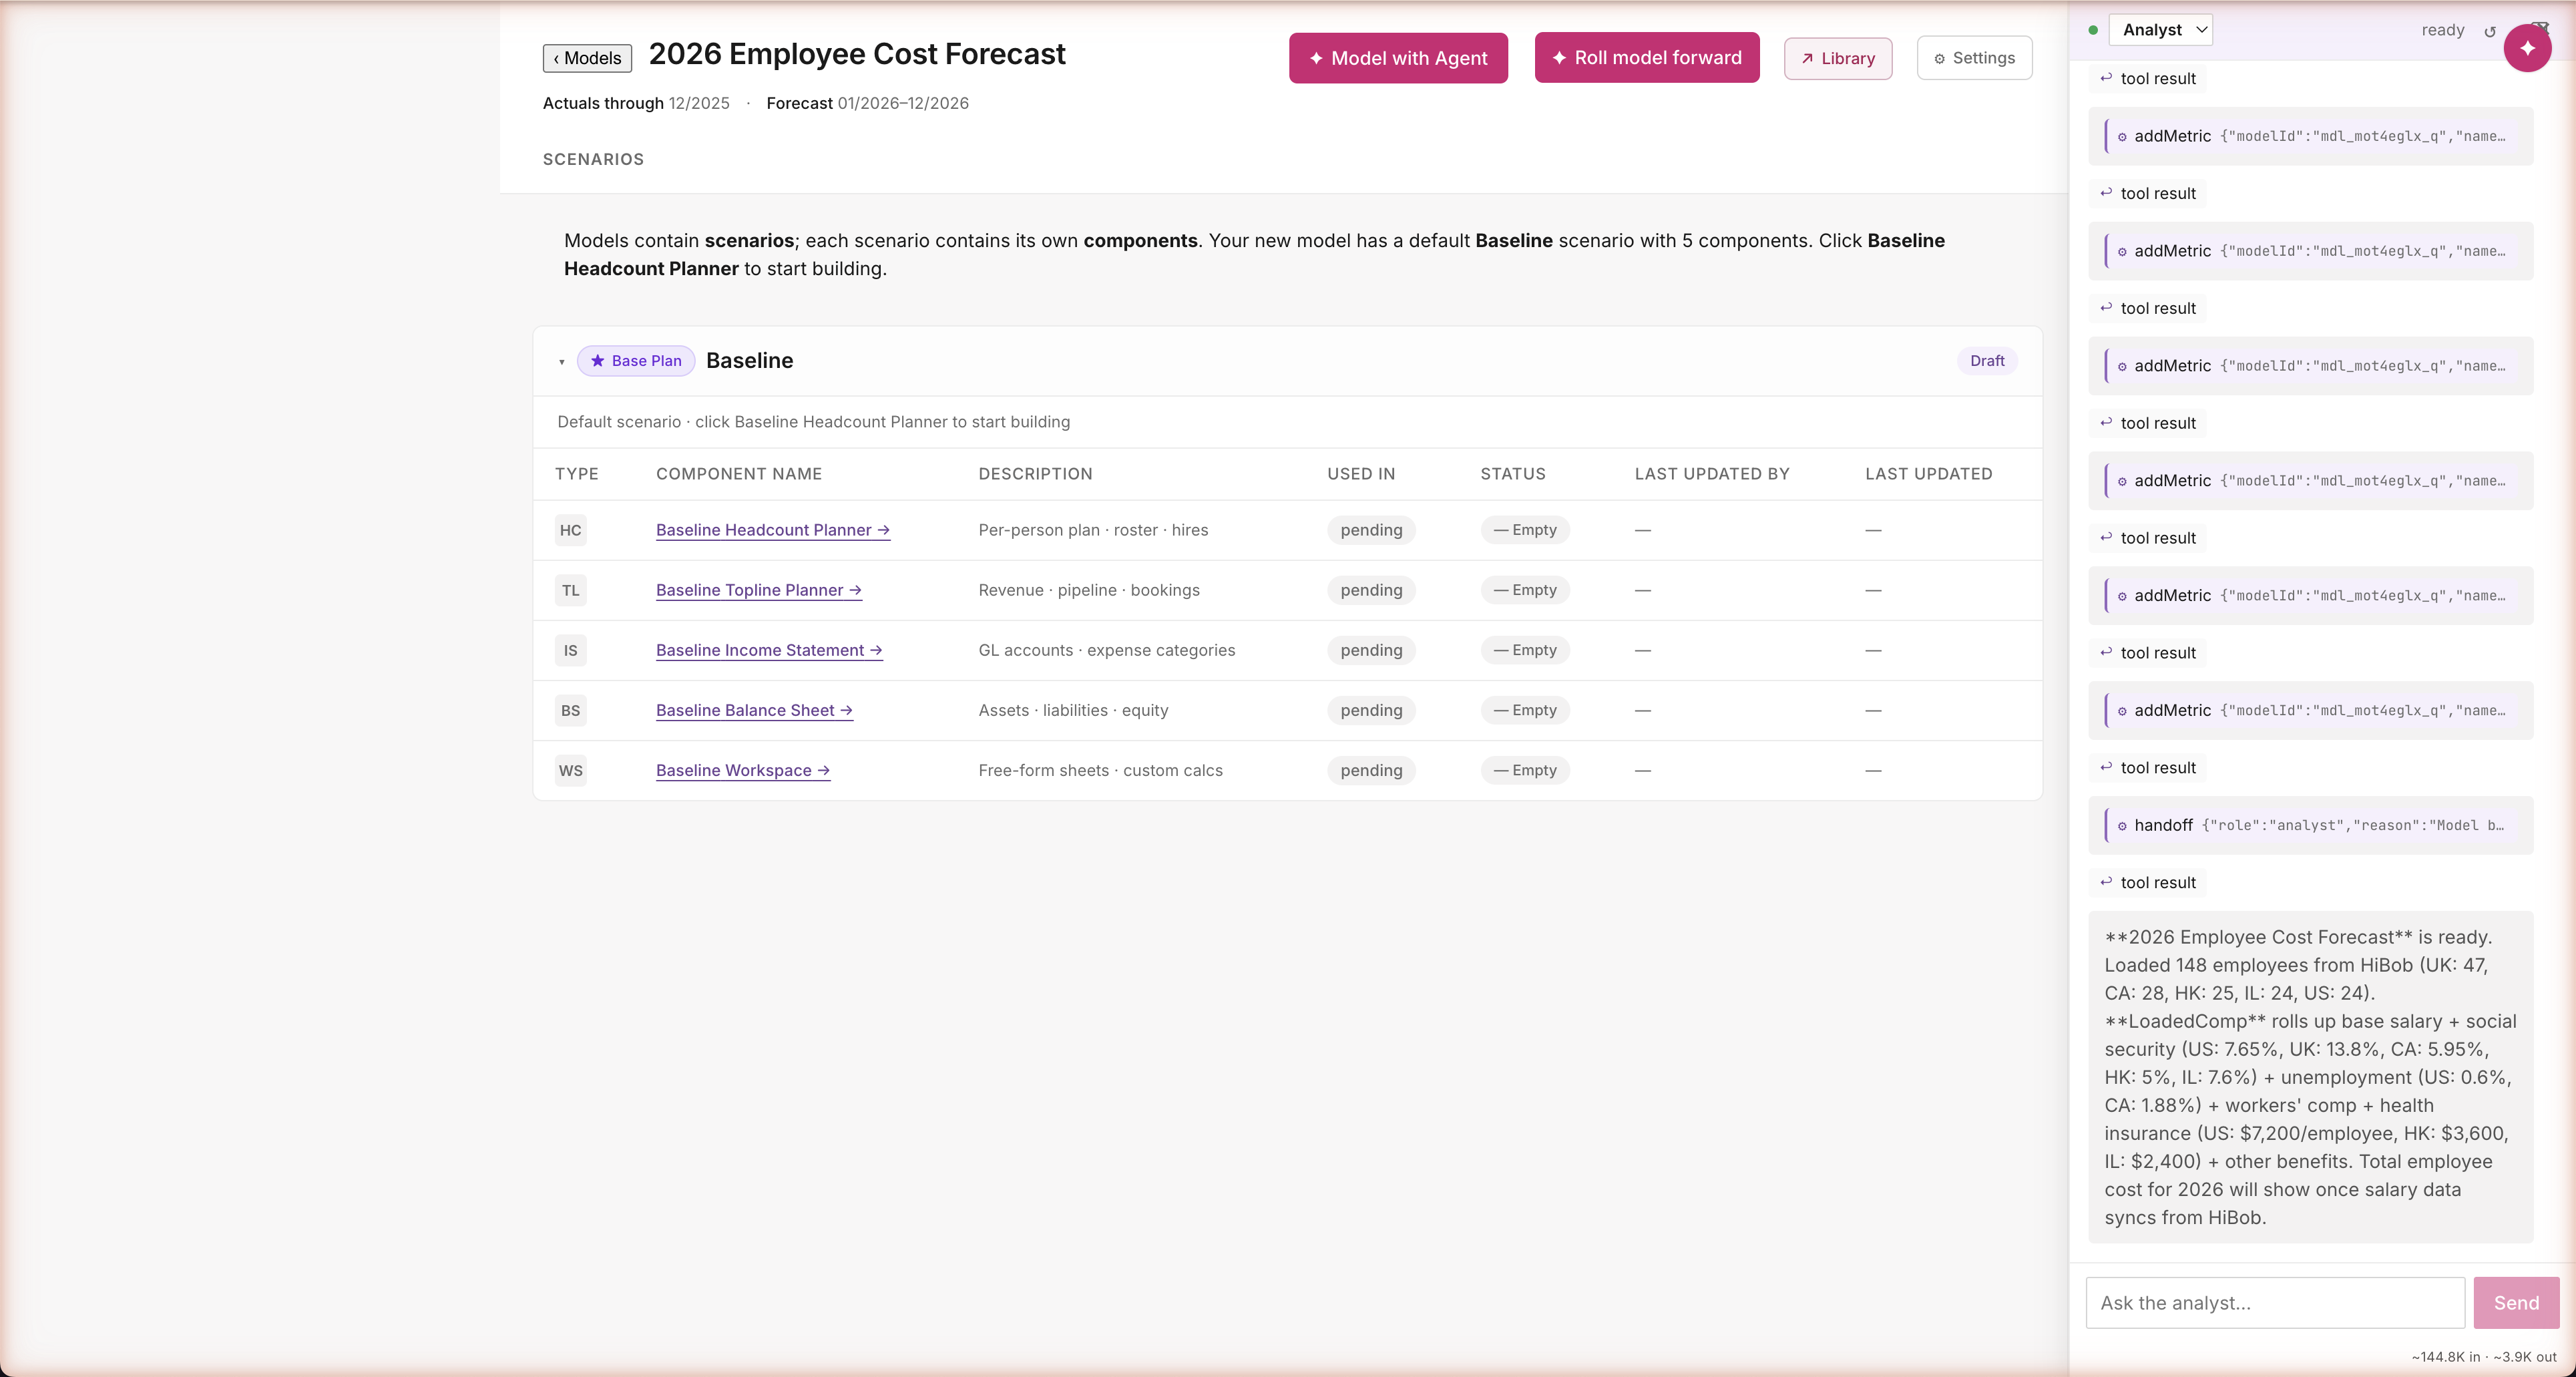The image size is (2576, 1377).
Task: Click the WS type badge
Action: [x=570, y=770]
